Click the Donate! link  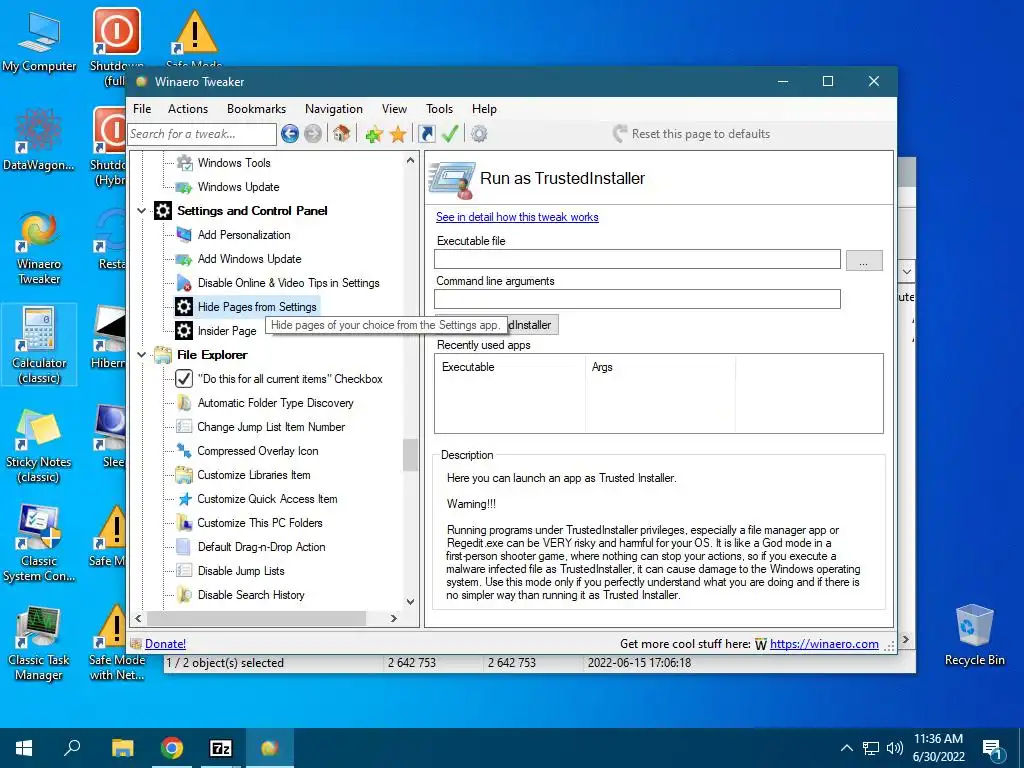coord(165,644)
